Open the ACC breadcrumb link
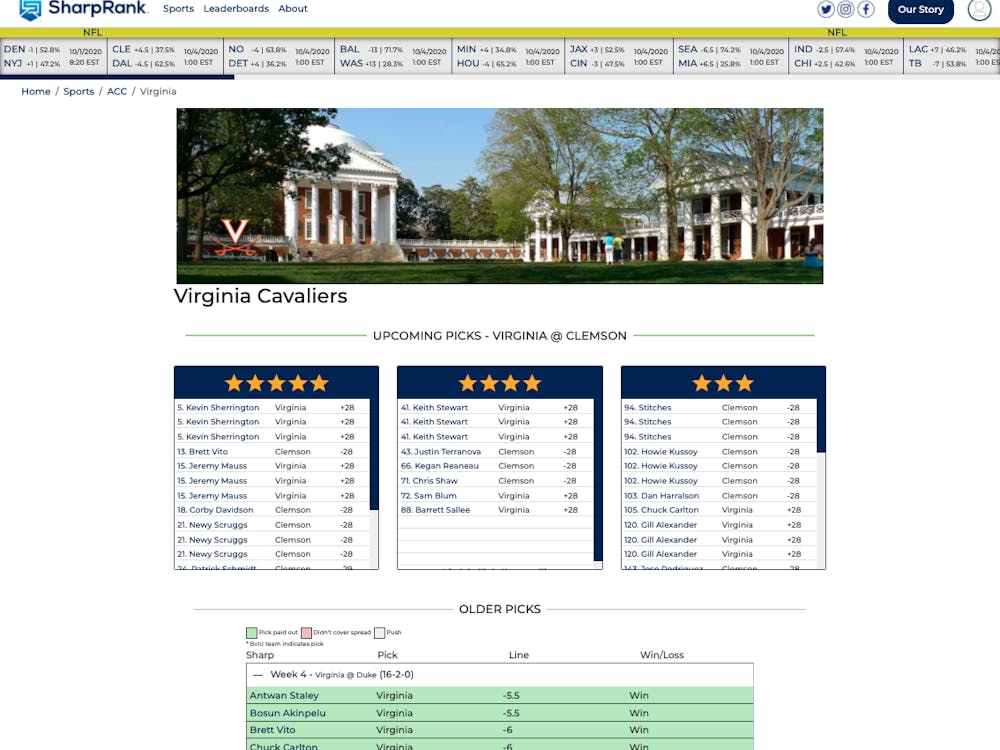This screenshot has height=750, width=1000. coord(117,91)
